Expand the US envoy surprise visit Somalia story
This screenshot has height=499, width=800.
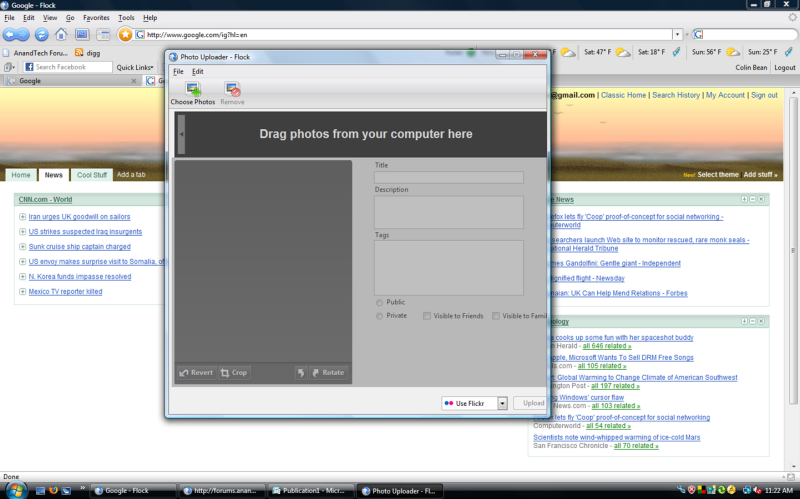[22, 262]
